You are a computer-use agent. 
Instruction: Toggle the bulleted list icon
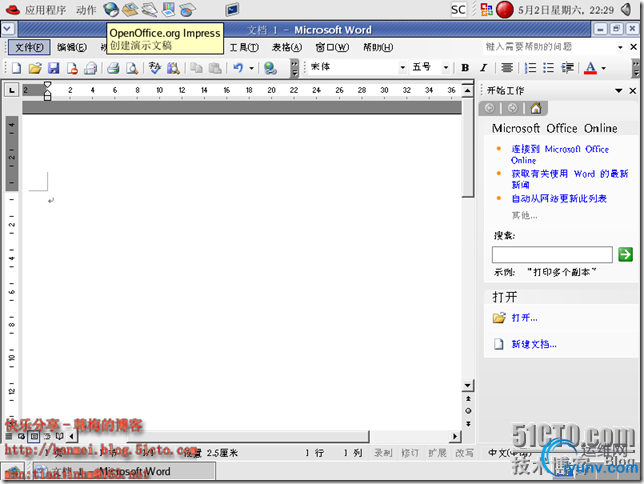(548, 68)
